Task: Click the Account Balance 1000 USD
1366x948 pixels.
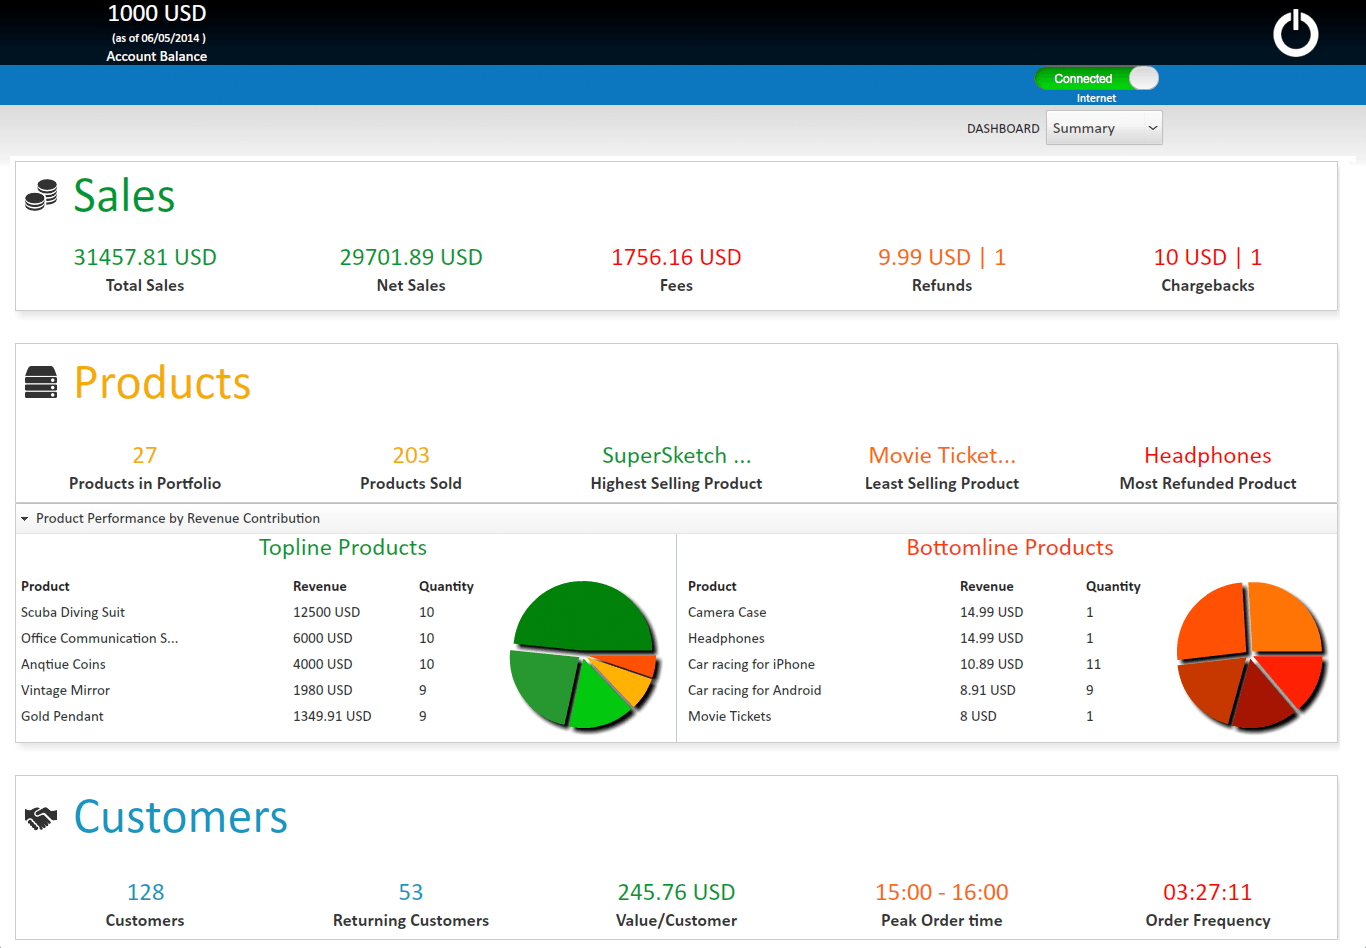Action: [157, 14]
